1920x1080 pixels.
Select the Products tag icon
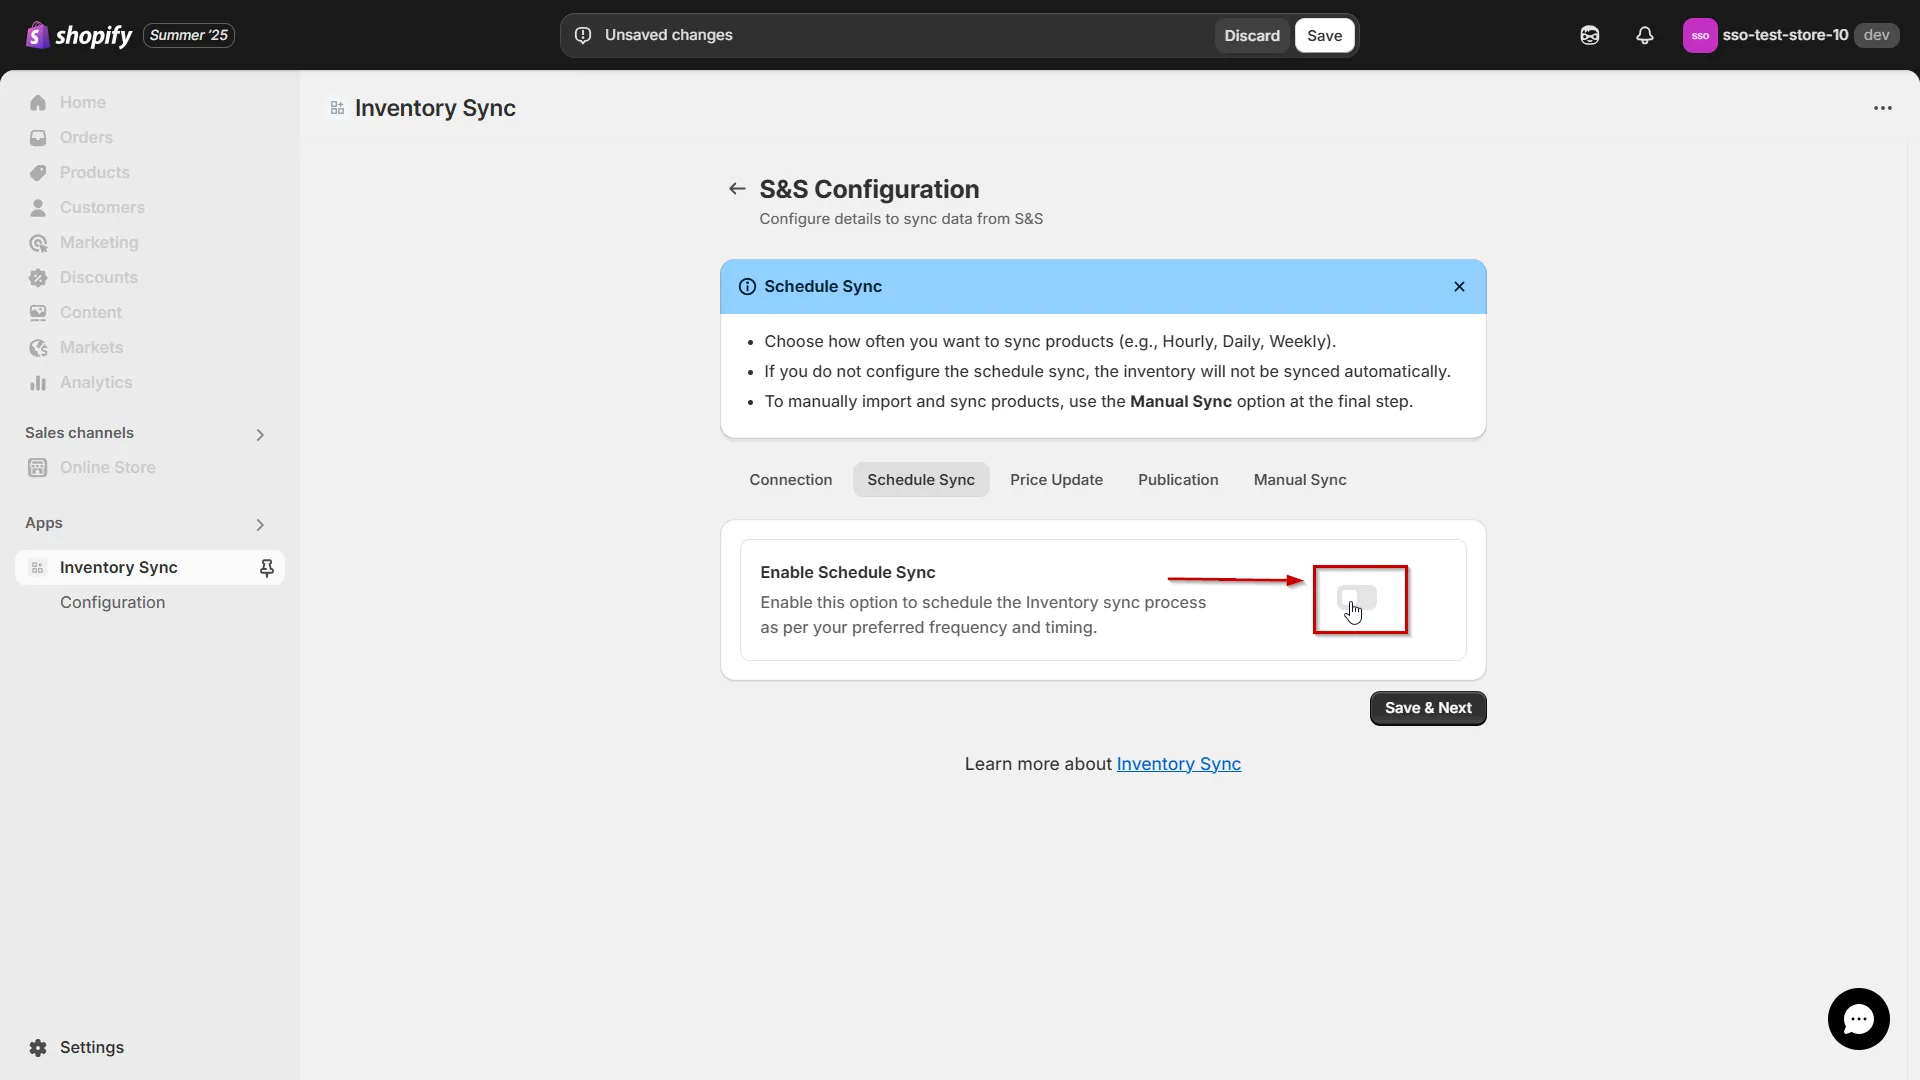pyautogui.click(x=38, y=173)
